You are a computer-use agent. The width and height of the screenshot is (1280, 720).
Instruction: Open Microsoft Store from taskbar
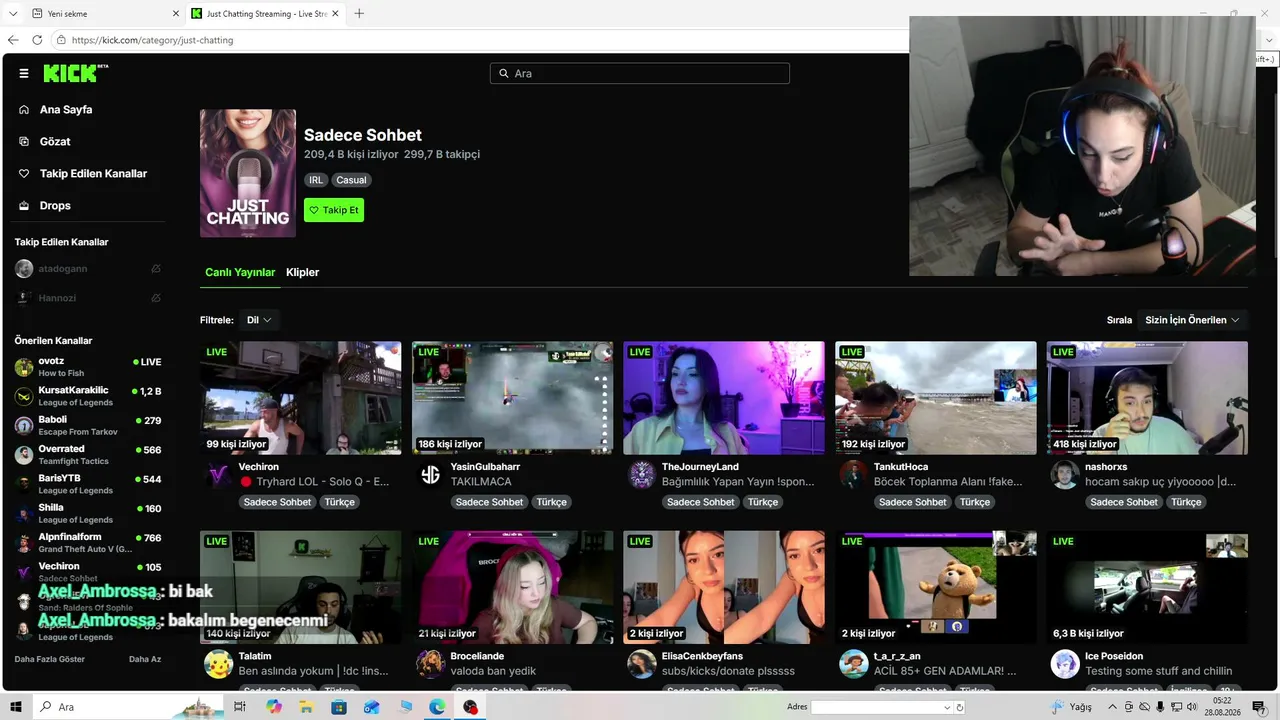pyautogui.click(x=339, y=707)
